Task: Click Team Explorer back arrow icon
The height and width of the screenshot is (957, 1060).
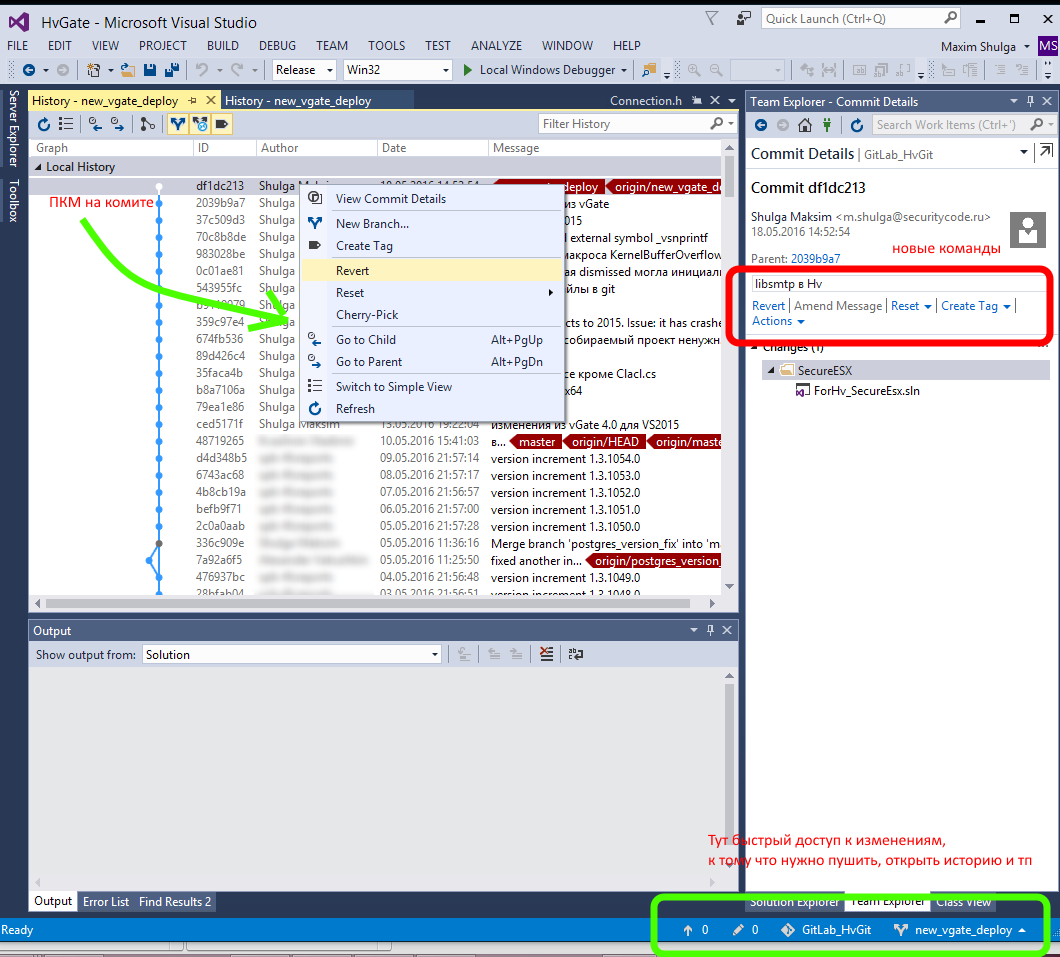Action: pyautogui.click(x=761, y=125)
